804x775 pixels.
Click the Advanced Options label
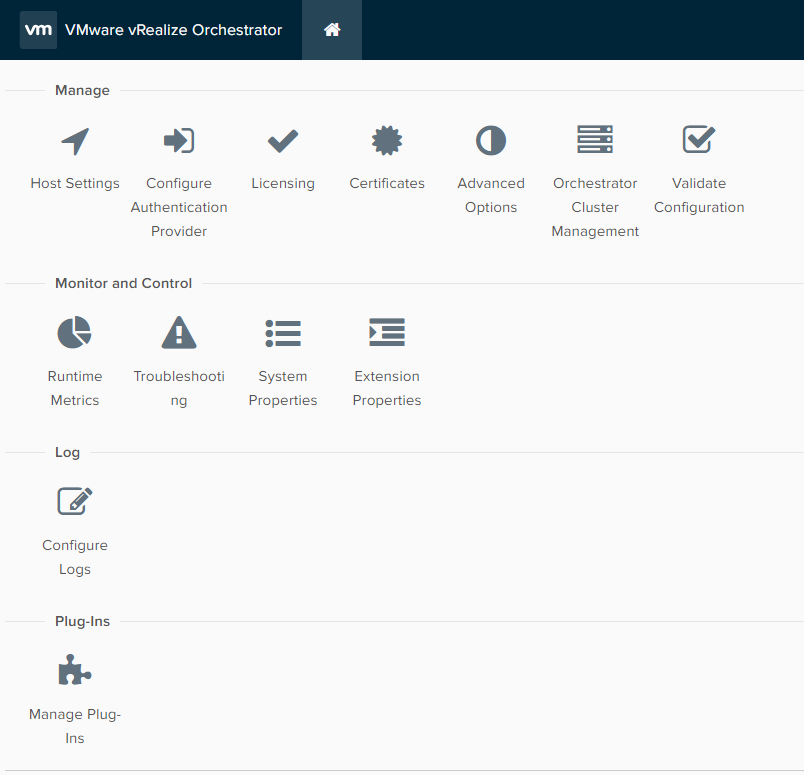491,195
